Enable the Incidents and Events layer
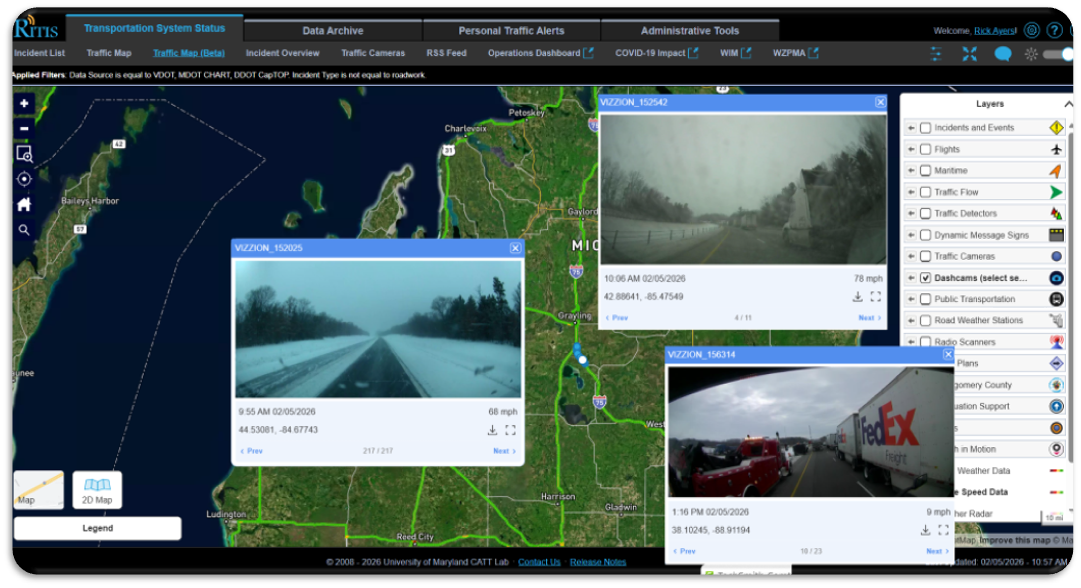The image size is (1081, 588). [925, 128]
